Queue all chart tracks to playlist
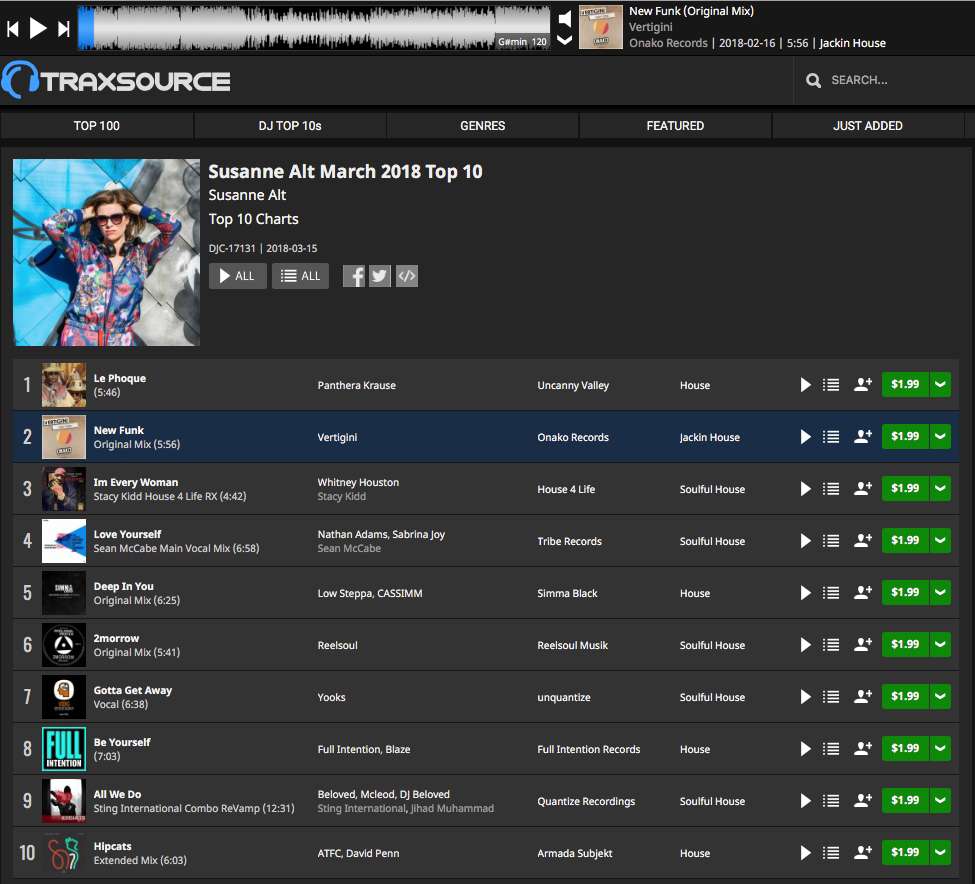This screenshot has height=884, width=975. tap(300, 276)
